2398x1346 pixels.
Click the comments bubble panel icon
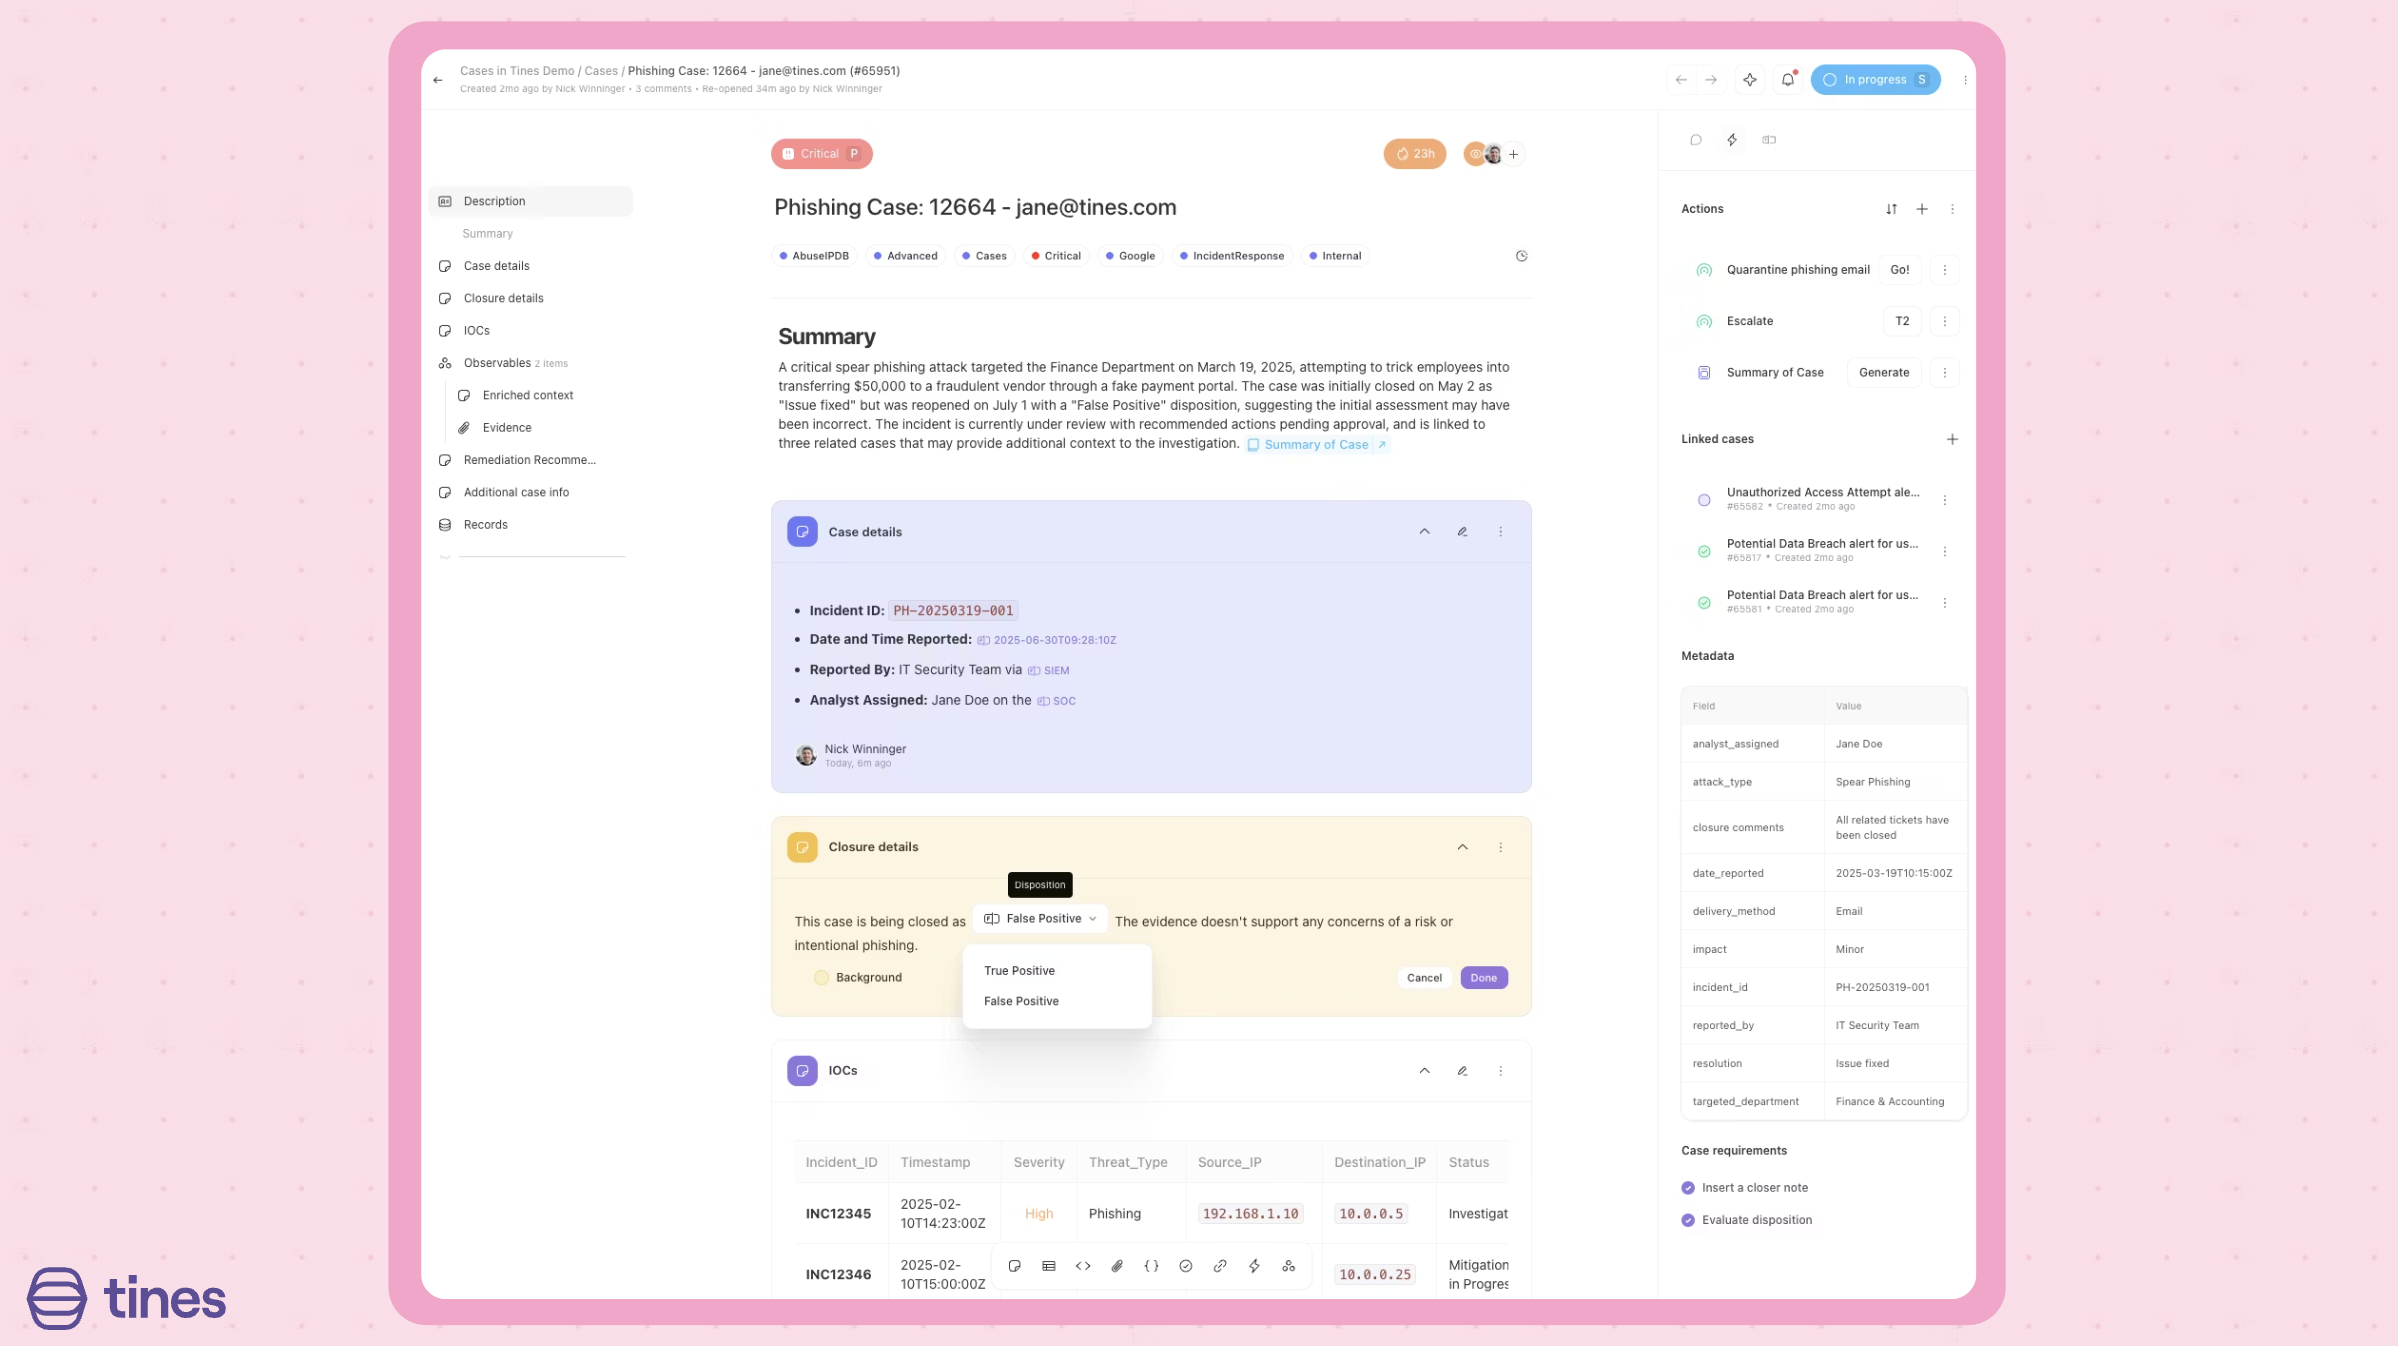click(1696, 140)
